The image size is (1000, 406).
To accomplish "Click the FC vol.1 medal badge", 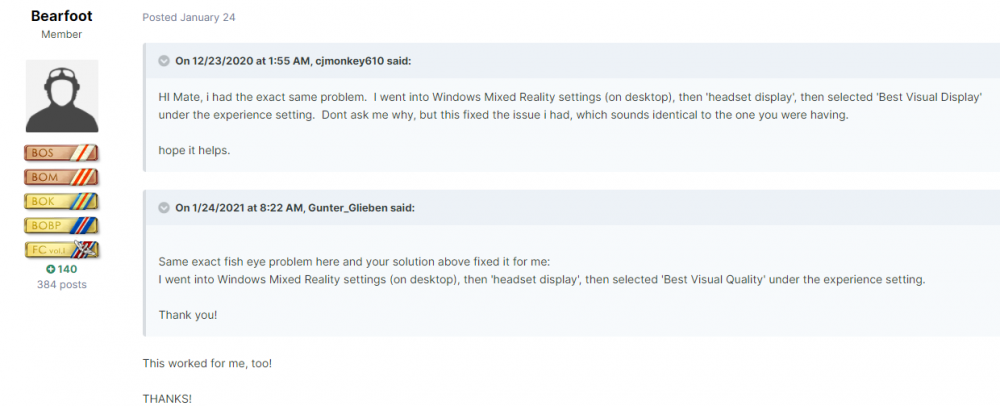I will point(62,249).
